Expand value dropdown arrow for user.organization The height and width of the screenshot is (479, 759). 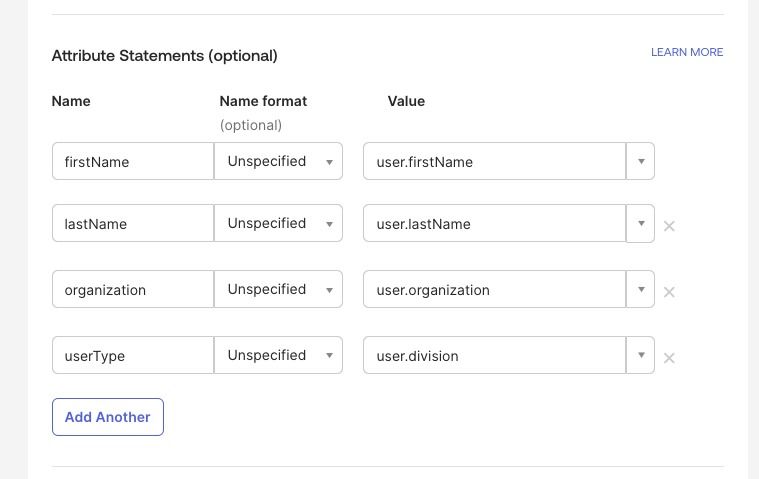pos(640,289)
